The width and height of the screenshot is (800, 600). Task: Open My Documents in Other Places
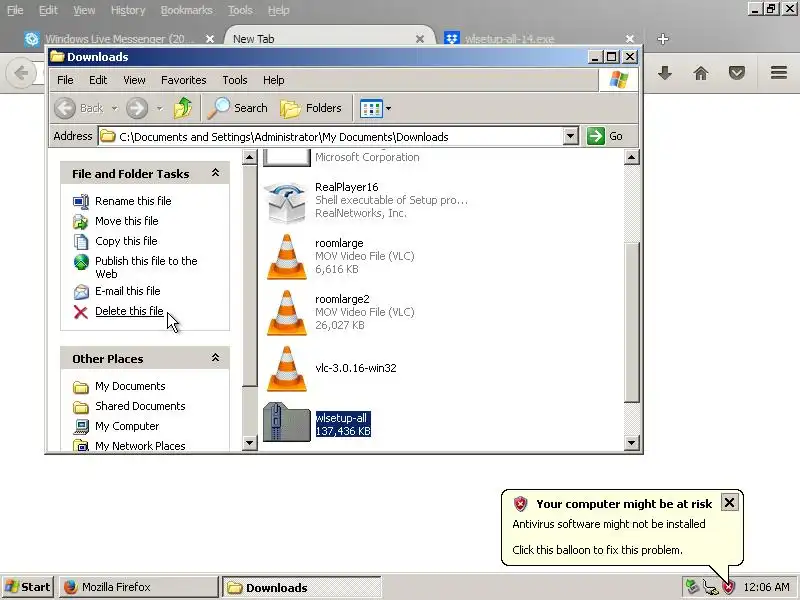pyautogui.click(x=130, y=386)
